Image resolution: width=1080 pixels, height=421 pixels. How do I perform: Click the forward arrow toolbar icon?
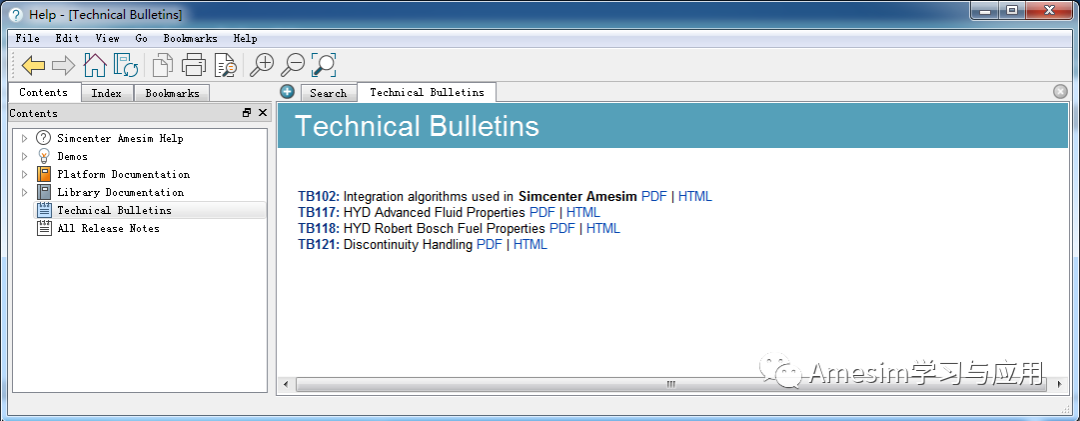63,65
